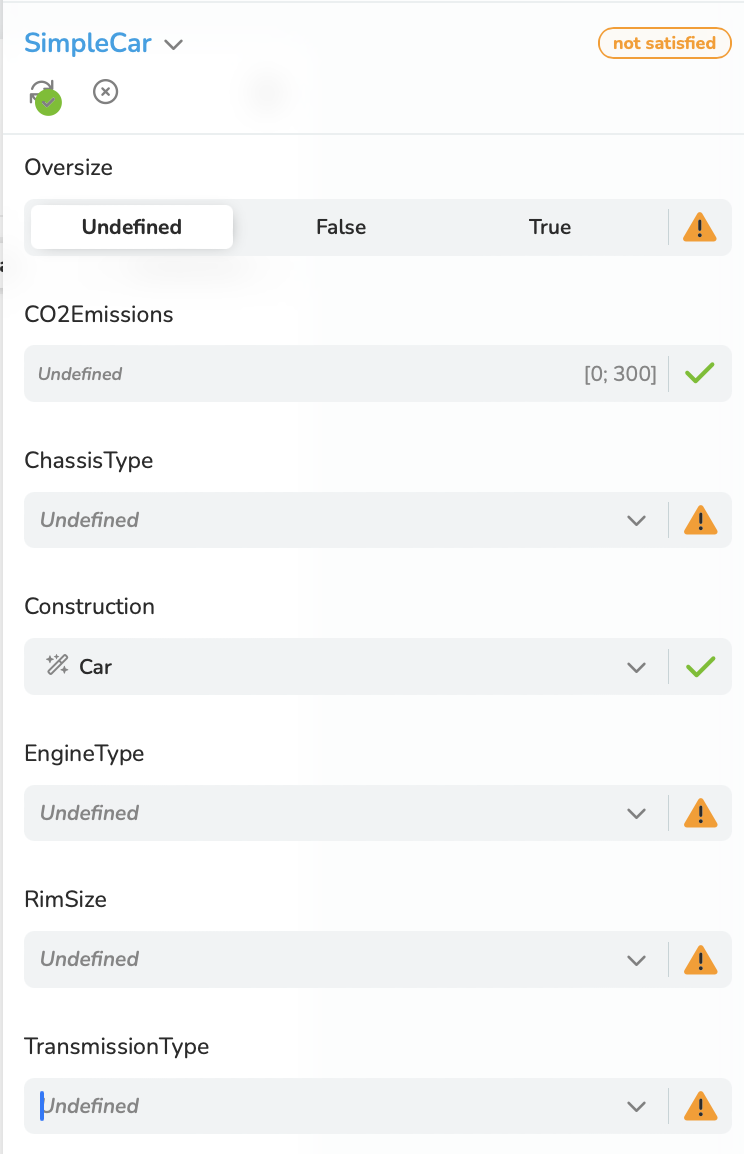Click the Oversize warning triangle icon
Viewport: 744px width, 1154px height.
[699, 227]
